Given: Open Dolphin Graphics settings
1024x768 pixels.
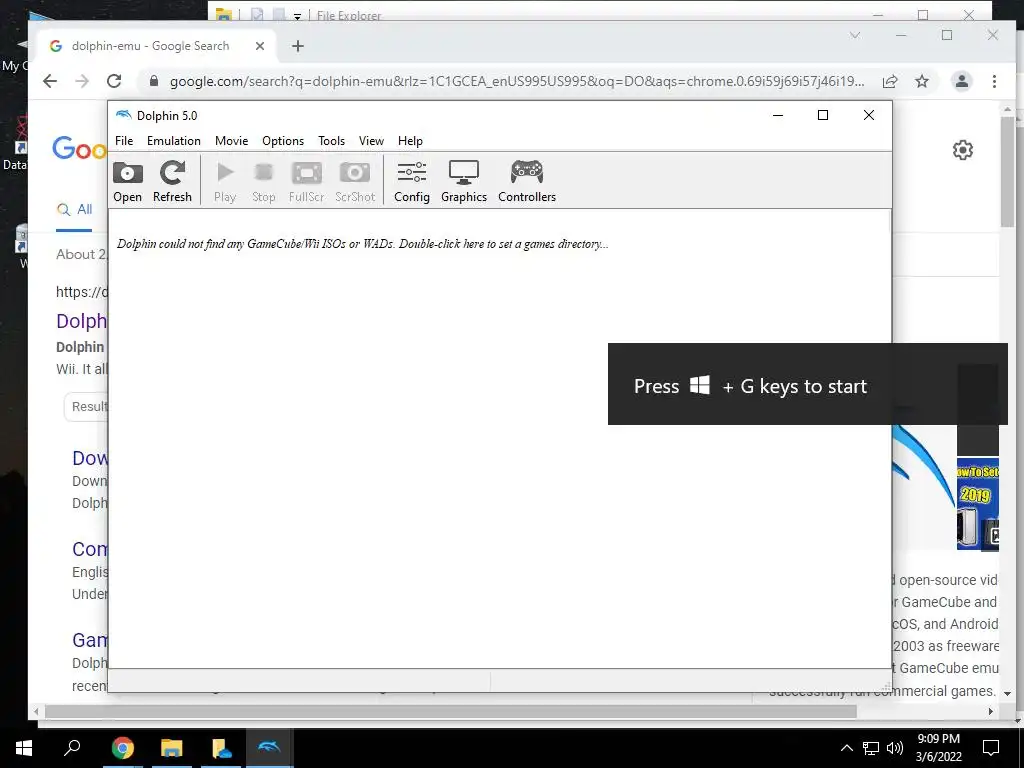Looking at the screenshot, I should click(464, 181).
